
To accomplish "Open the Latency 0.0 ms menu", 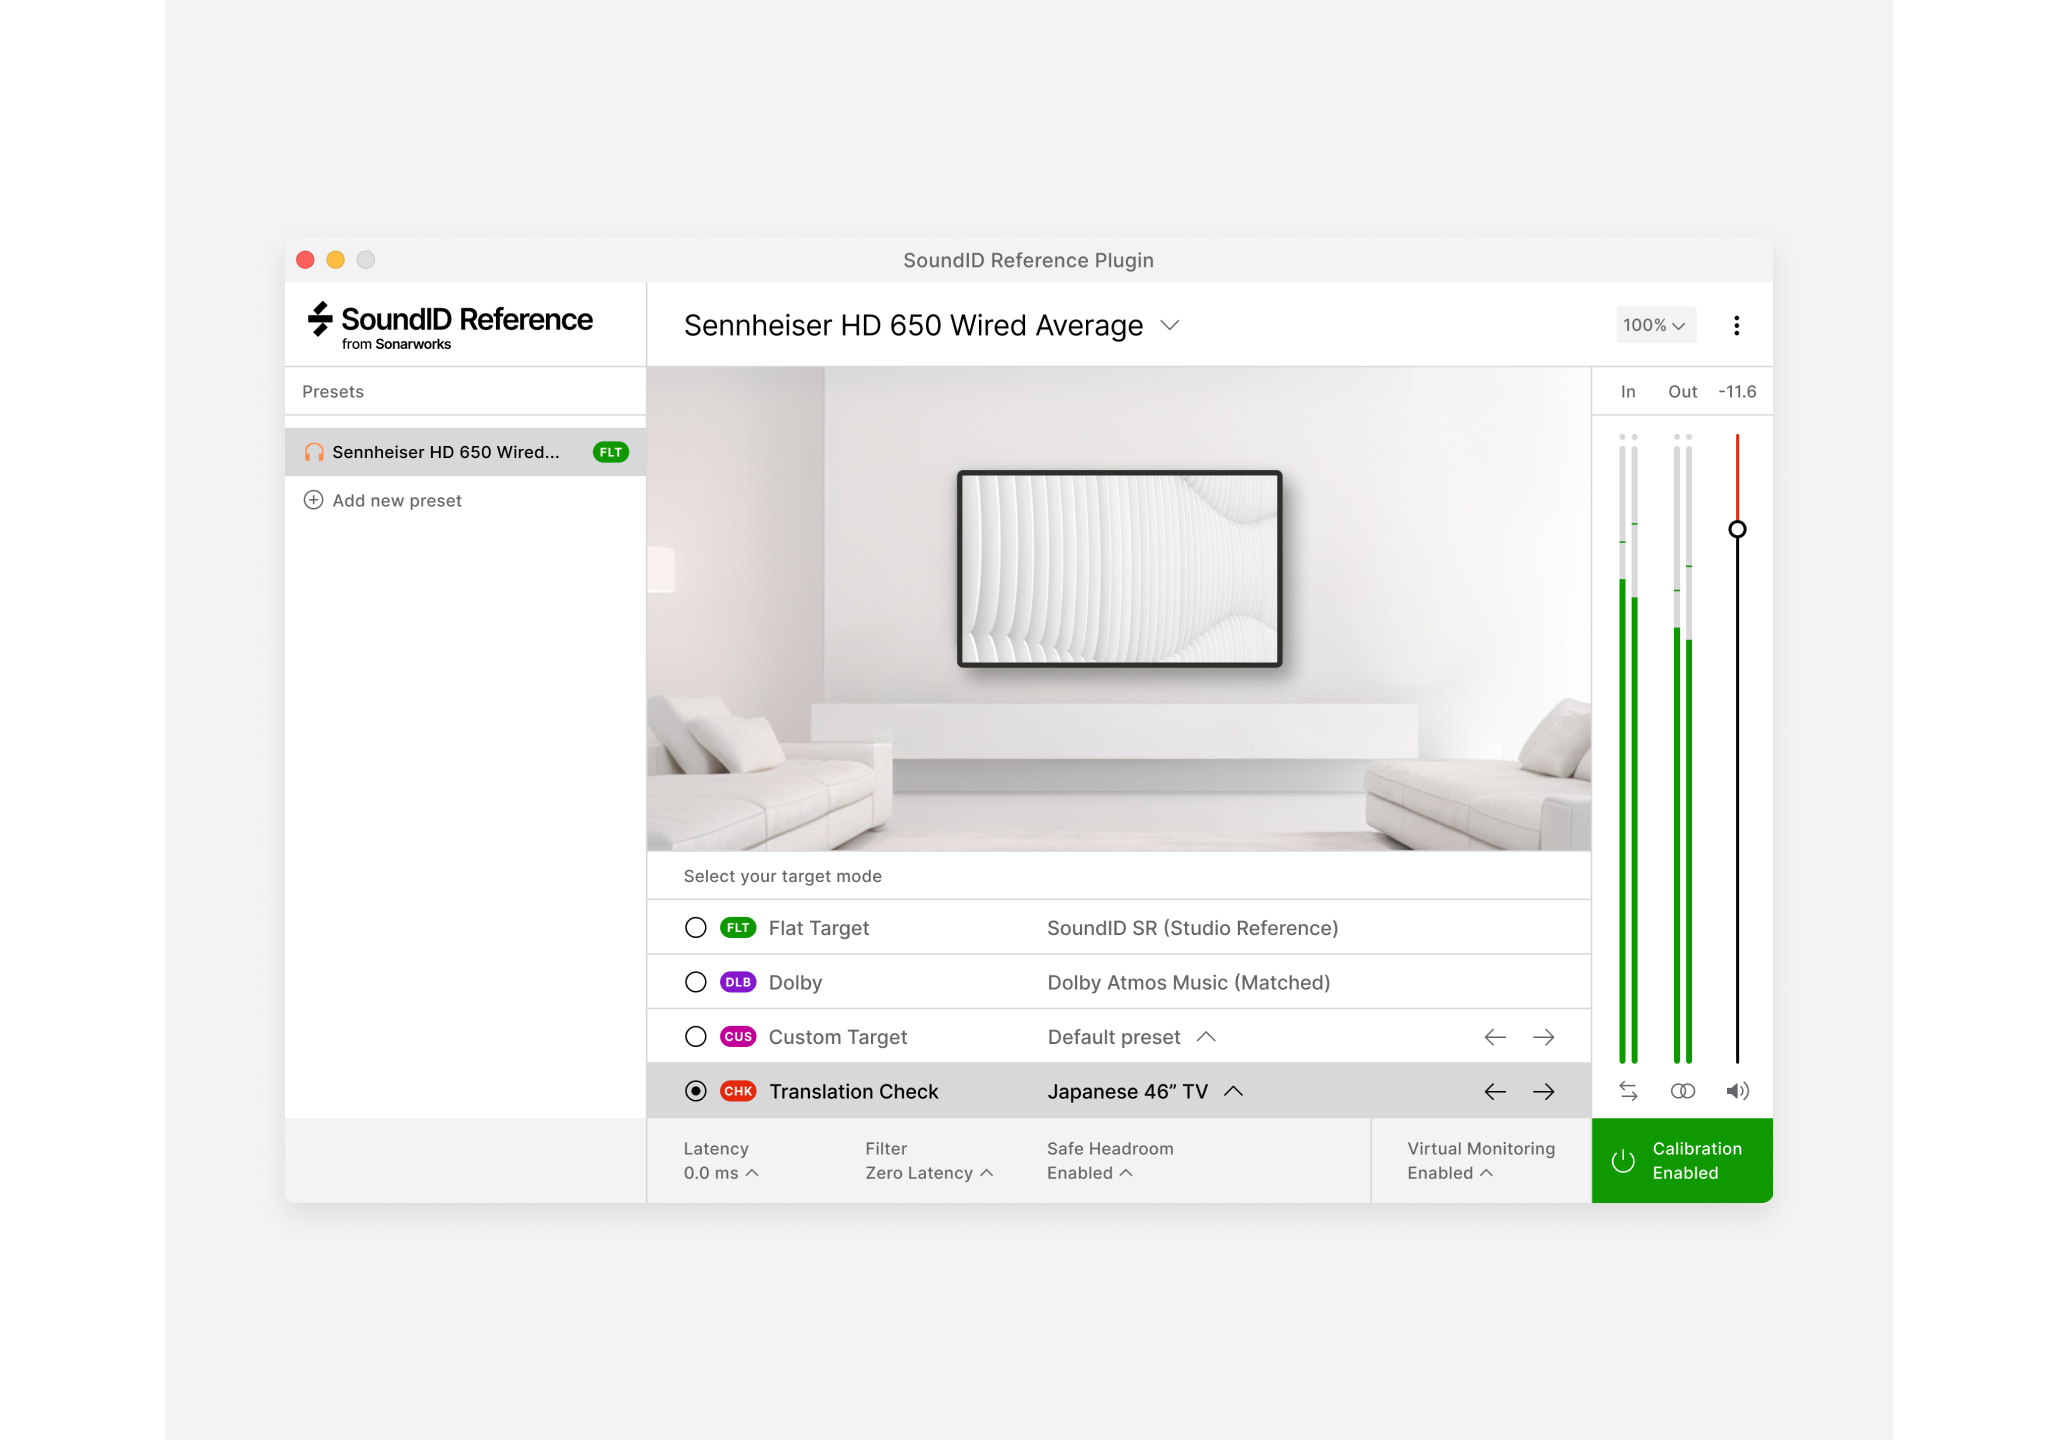I will pos(721,1173).
